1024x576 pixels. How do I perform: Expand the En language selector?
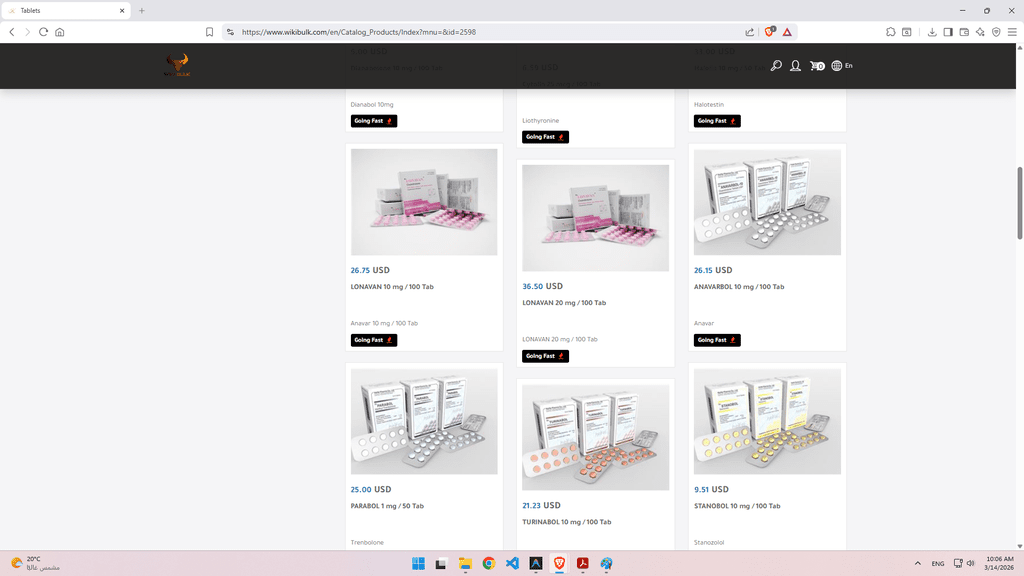tap(842, 66)
